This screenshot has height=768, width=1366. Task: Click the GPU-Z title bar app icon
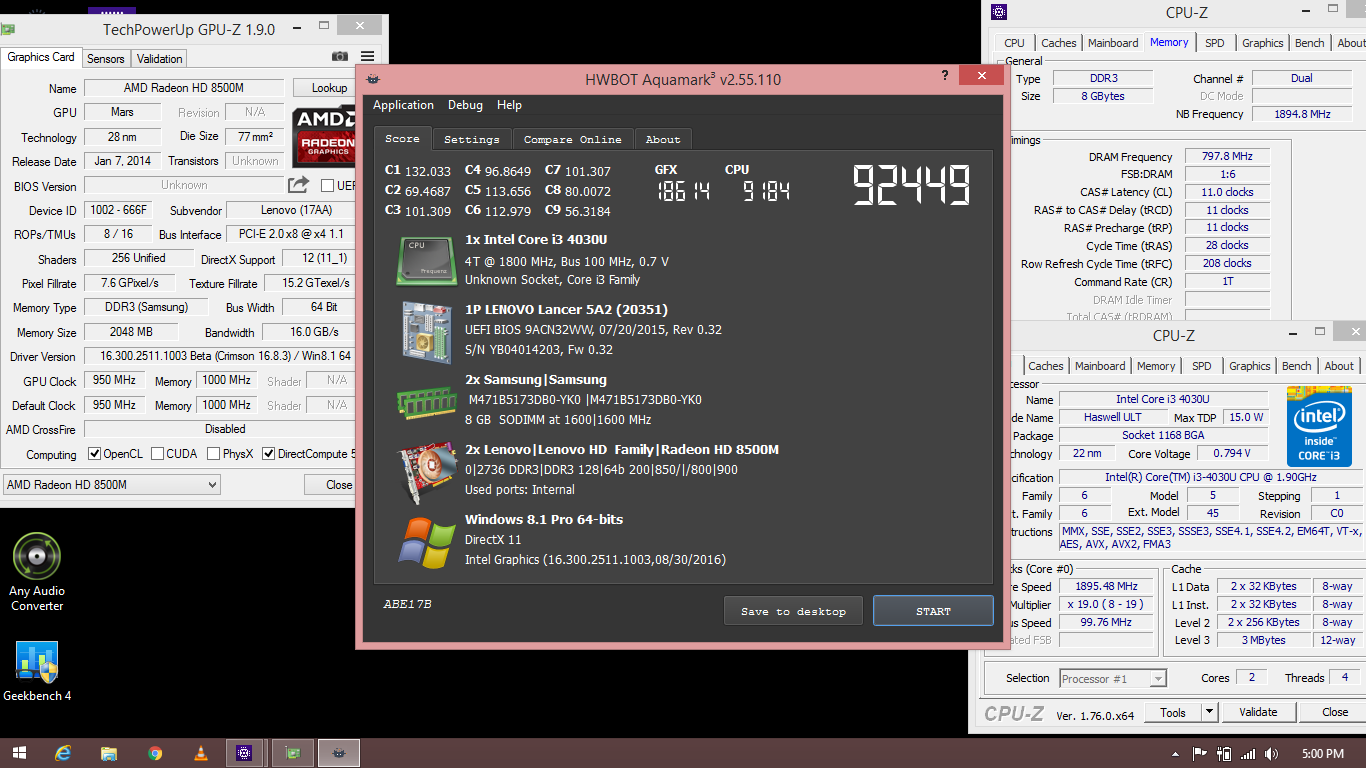point(8,29)
